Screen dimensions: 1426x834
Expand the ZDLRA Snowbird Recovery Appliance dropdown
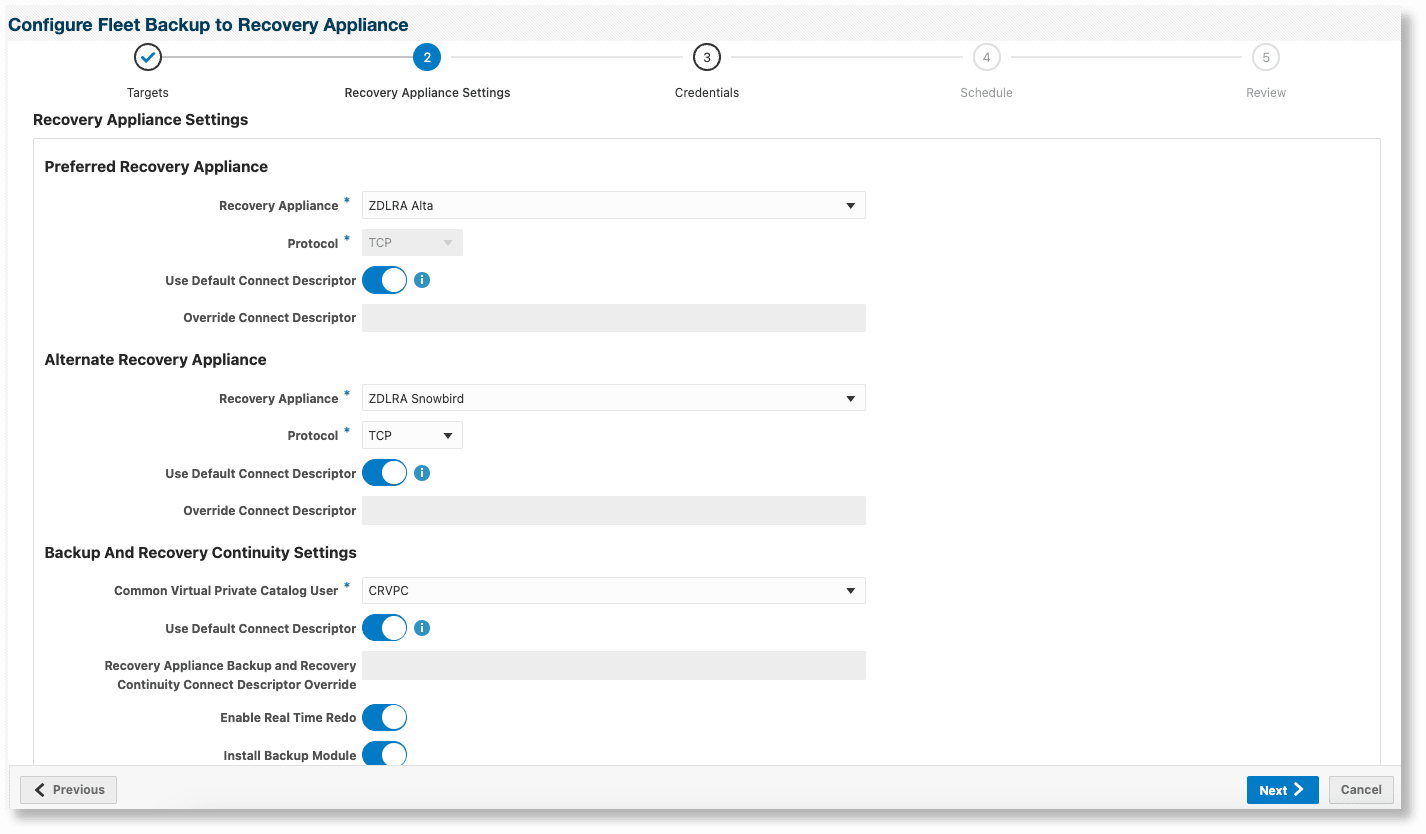click(613, 398)
